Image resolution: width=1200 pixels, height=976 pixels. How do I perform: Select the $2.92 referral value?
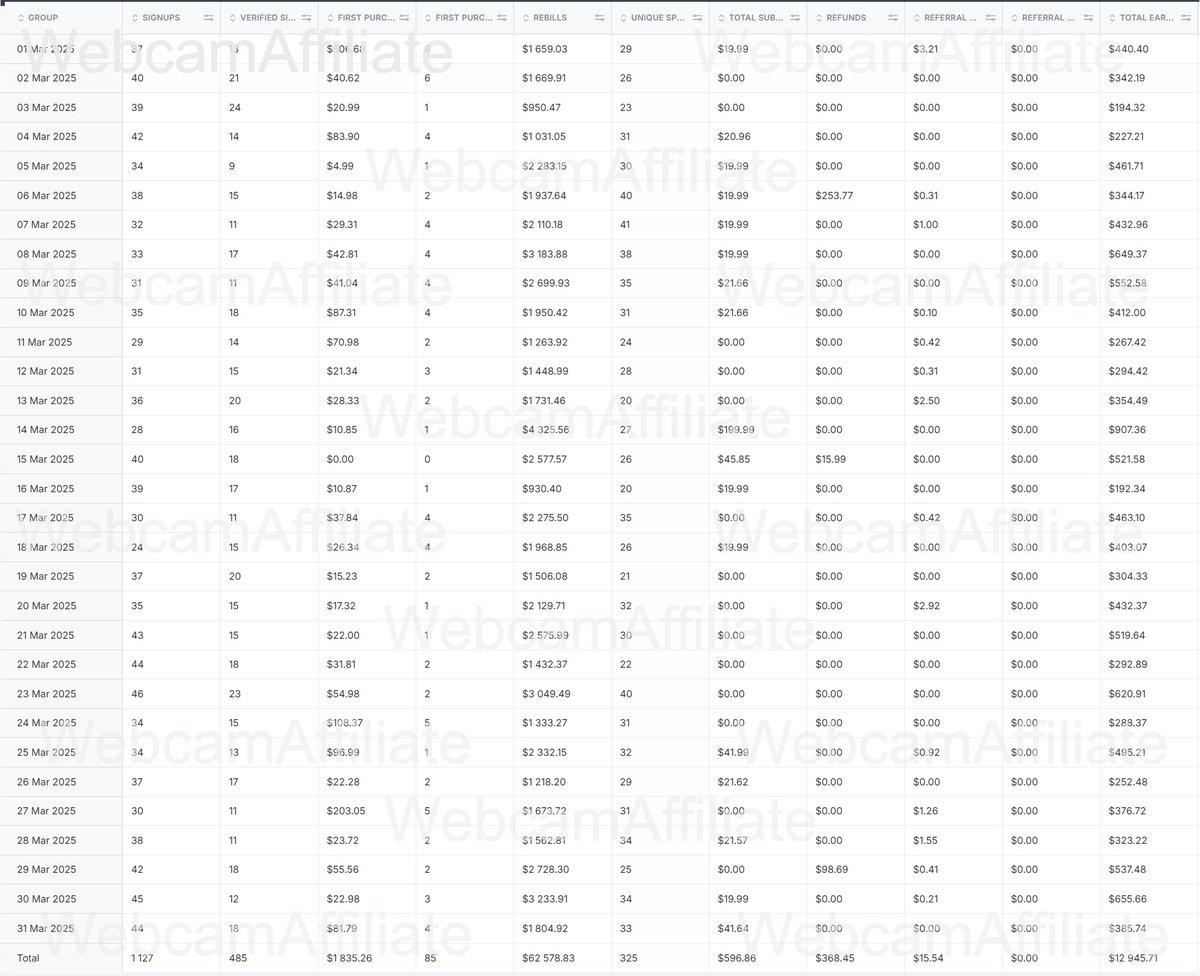(926, 606)
